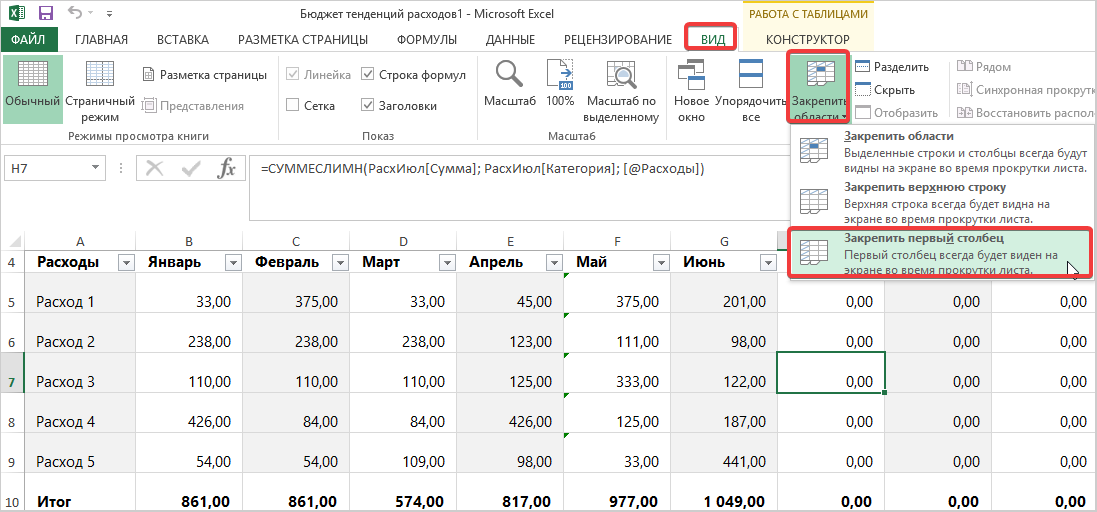Open the КОНСТРУКТОР tab
This screenshot has height=512, width=1097.
pyautogui.click(x=807, y=39)
